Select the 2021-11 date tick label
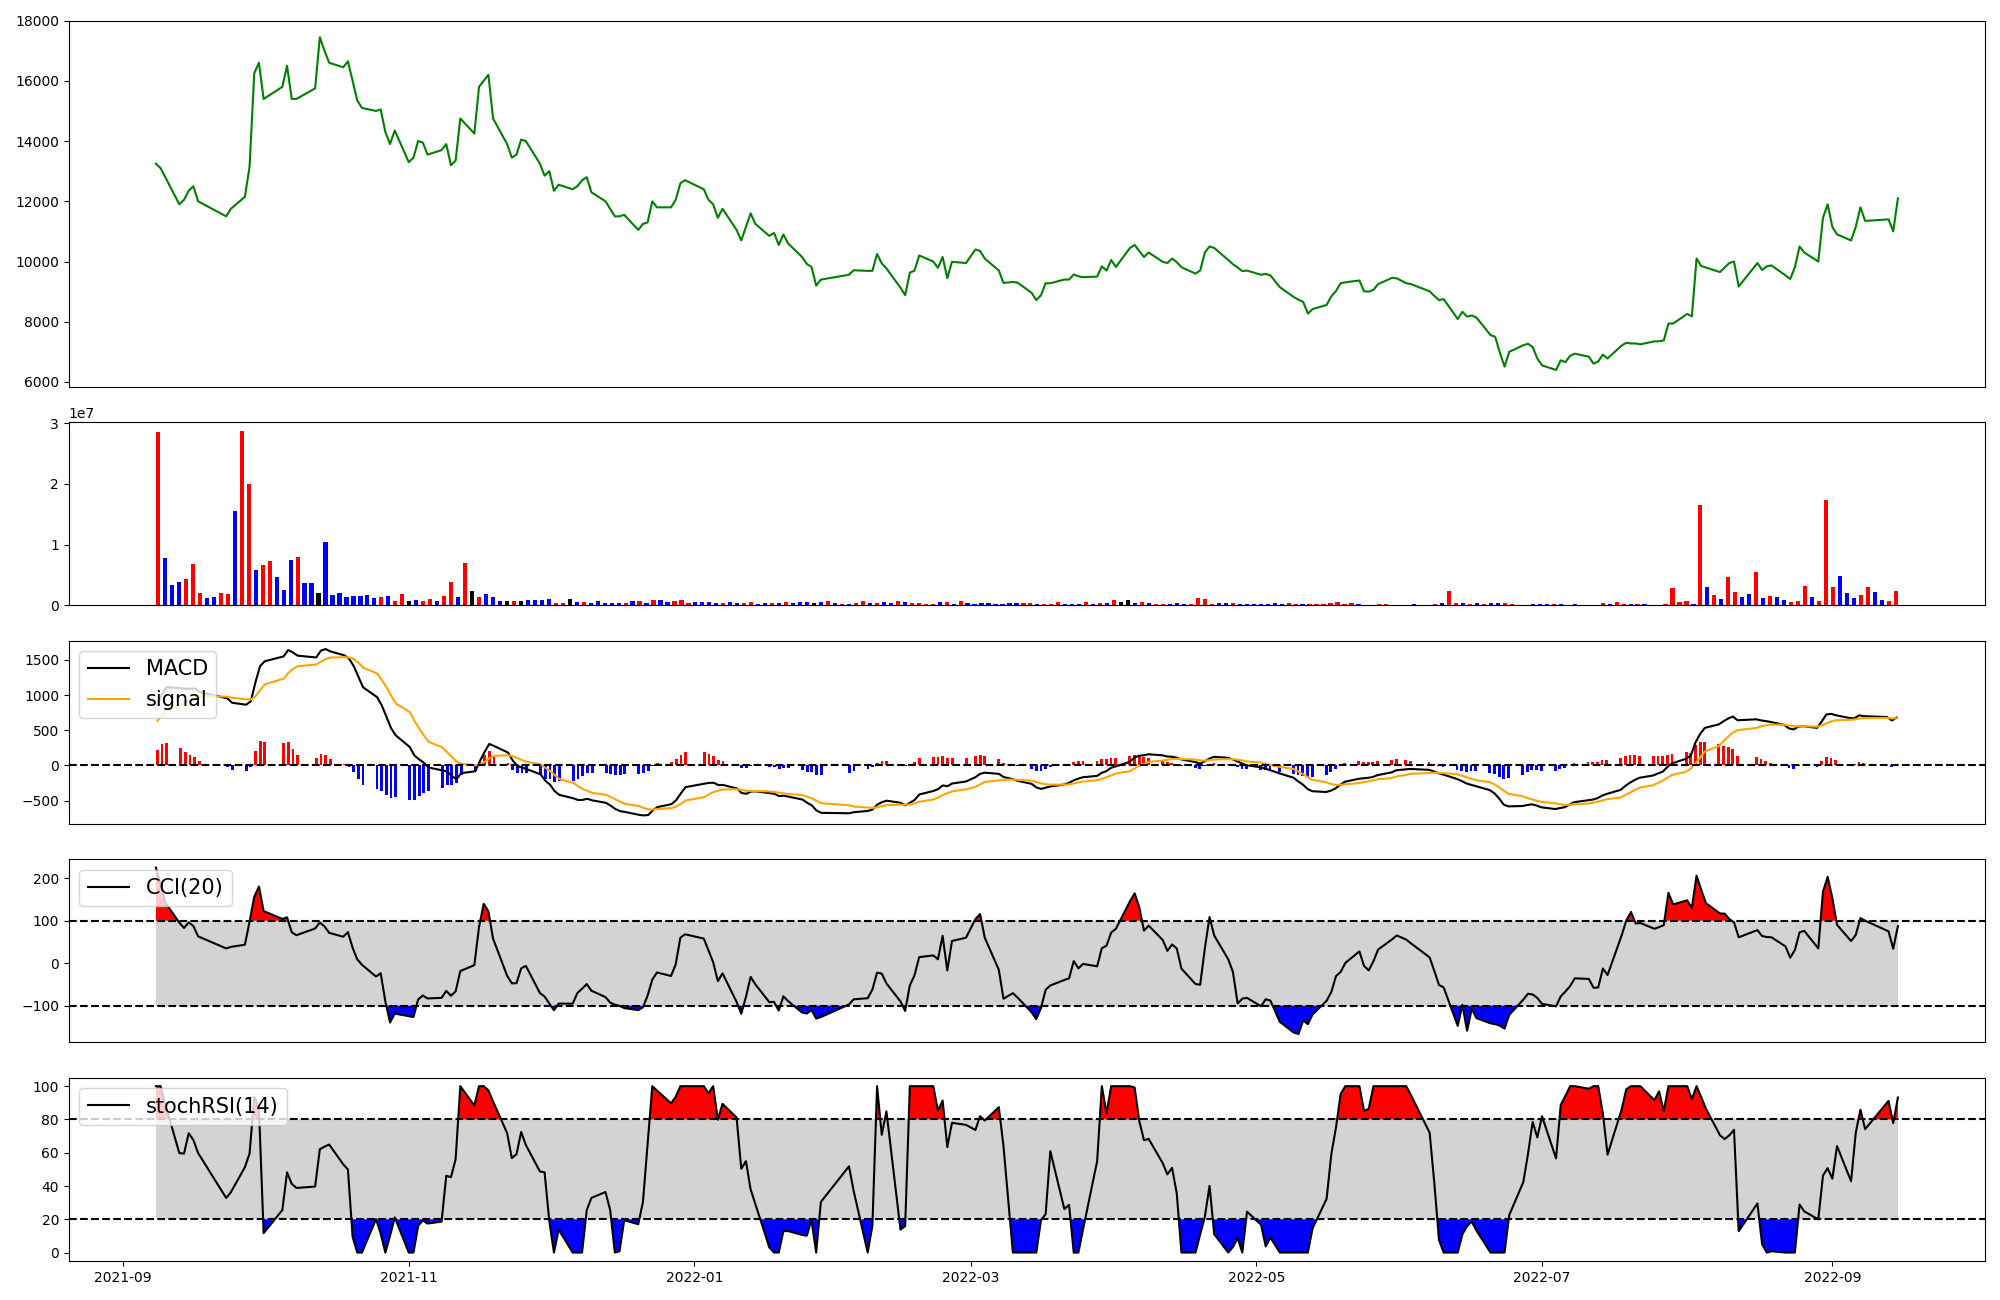Image resolution: width=2000 pixels, height=1300 pixels. click(409, 1277)
